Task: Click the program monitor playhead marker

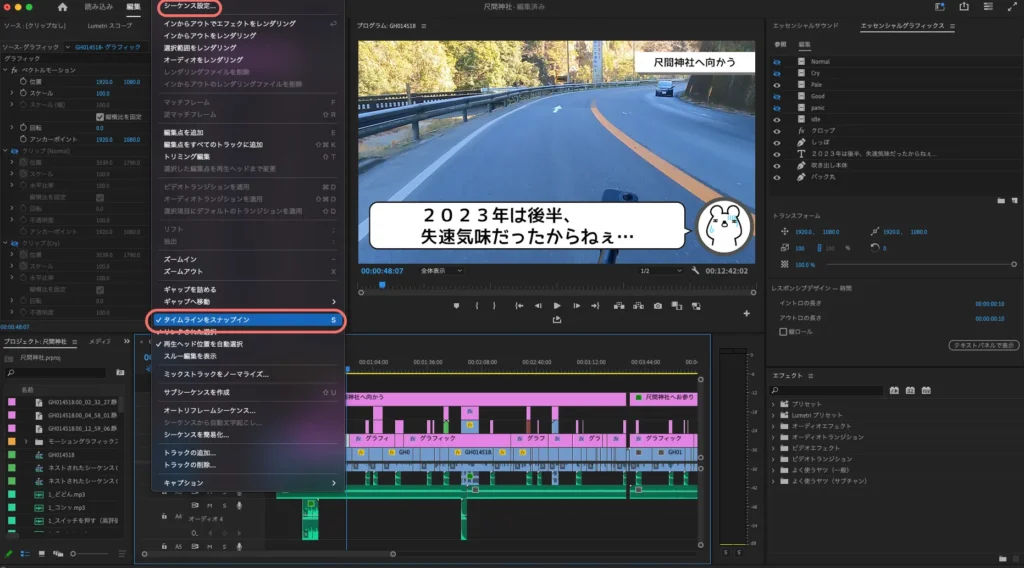Action: tap(382, 285)
